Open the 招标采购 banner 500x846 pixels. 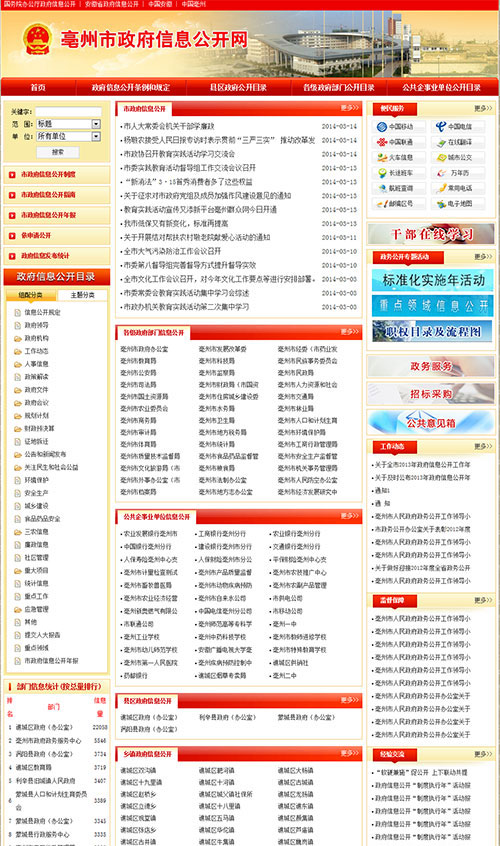[x=431, y=394]
